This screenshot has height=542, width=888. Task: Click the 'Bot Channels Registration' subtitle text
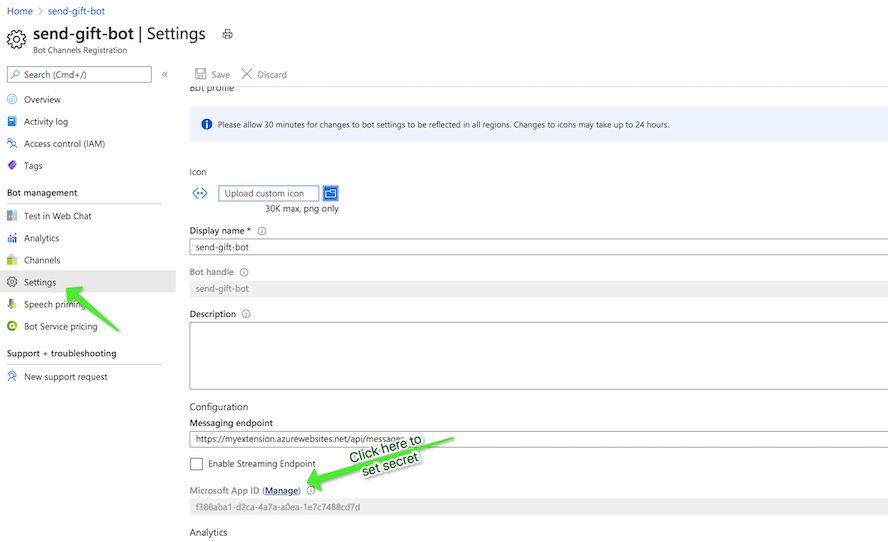[80, 50]
